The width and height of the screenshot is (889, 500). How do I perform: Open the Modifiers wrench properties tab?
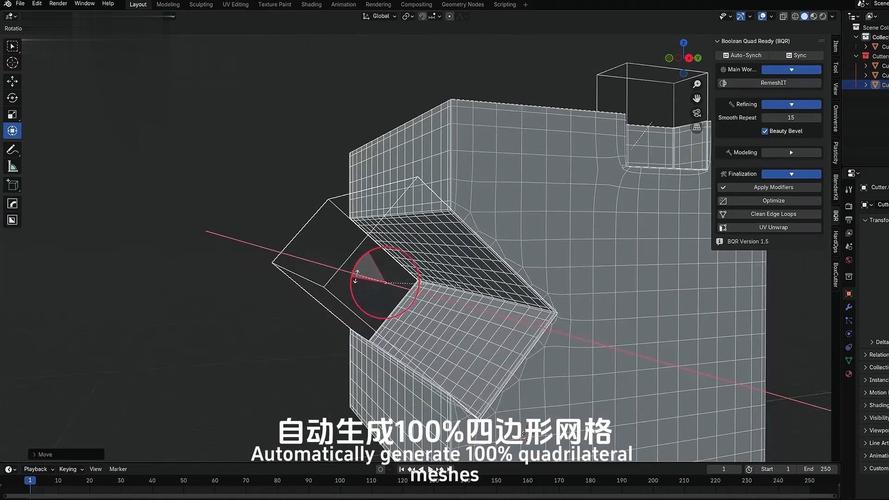click(x=849, y=307)
